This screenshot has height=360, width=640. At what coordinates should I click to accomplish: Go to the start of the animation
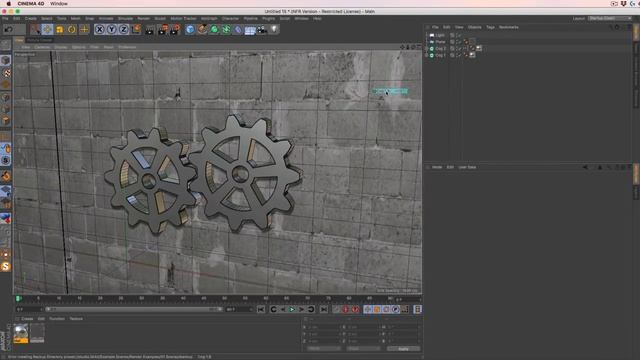tap(261, 310)
